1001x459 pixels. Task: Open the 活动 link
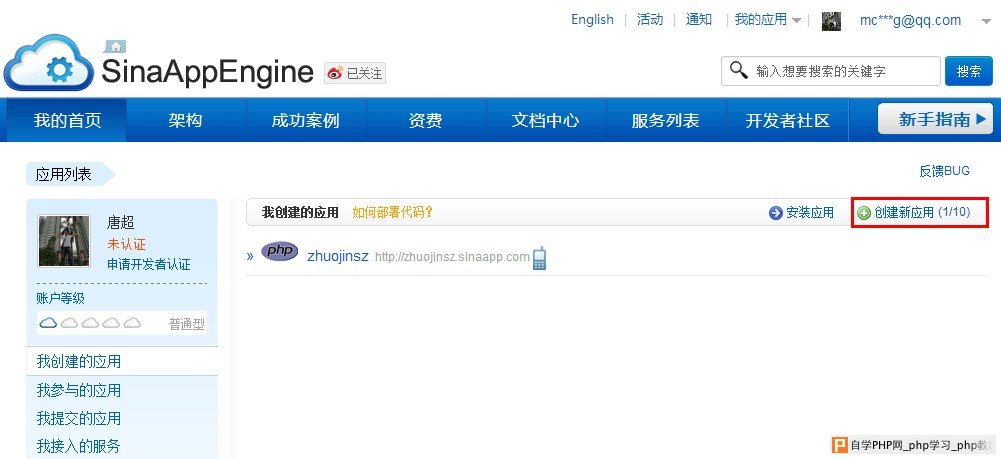[650, 20]
